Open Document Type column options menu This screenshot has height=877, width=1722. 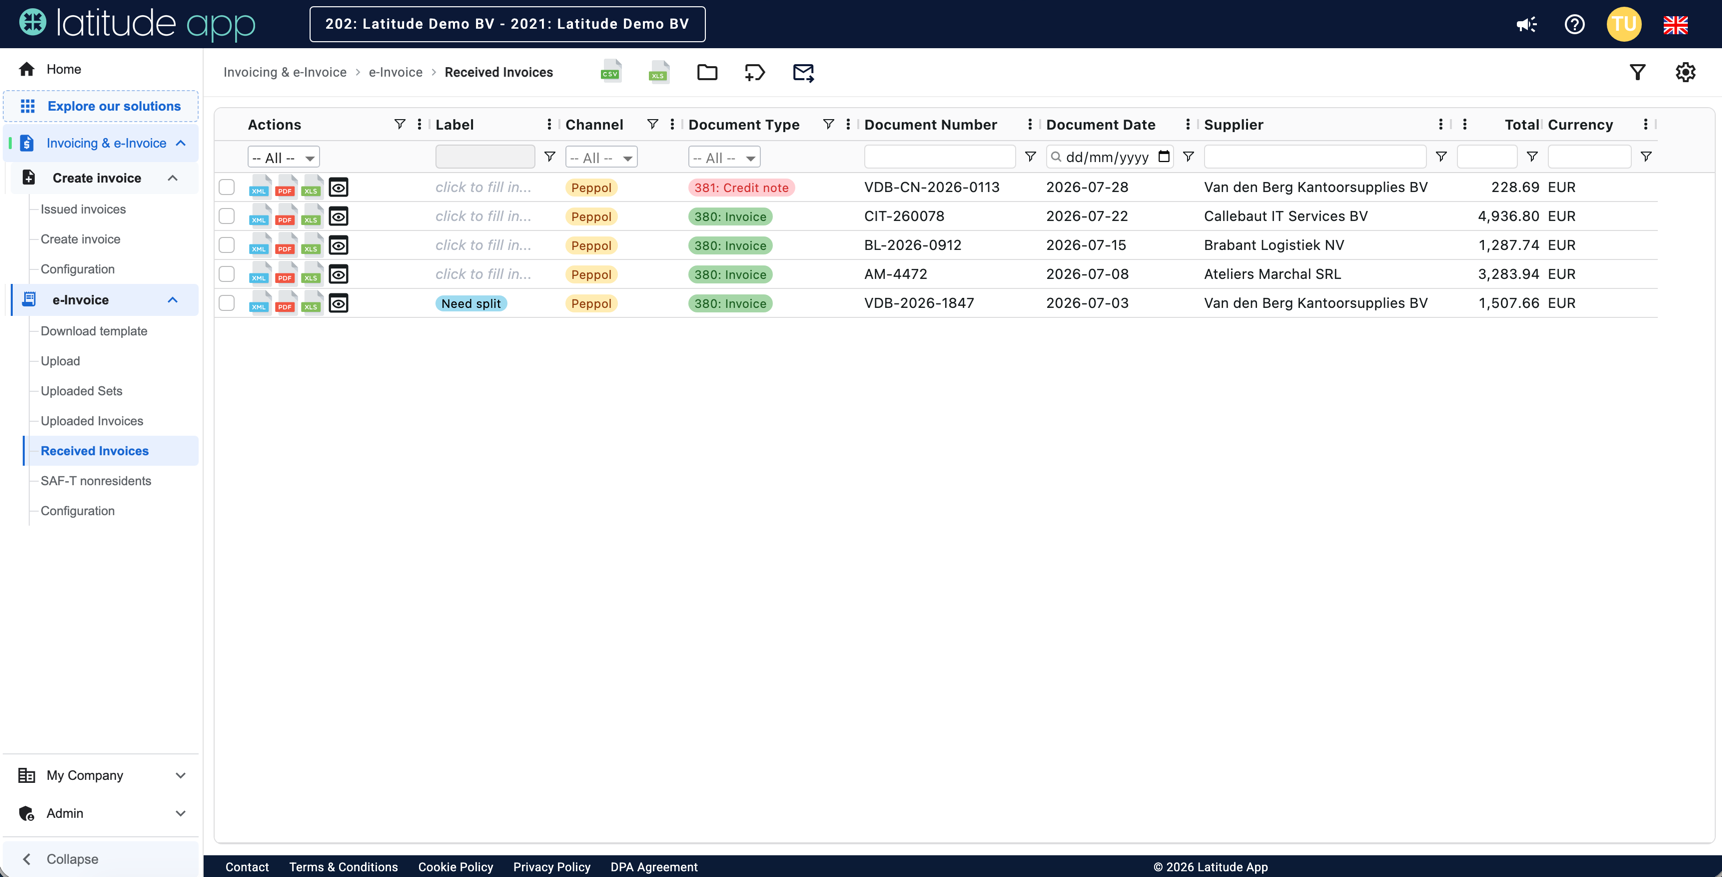coord(848,125)
